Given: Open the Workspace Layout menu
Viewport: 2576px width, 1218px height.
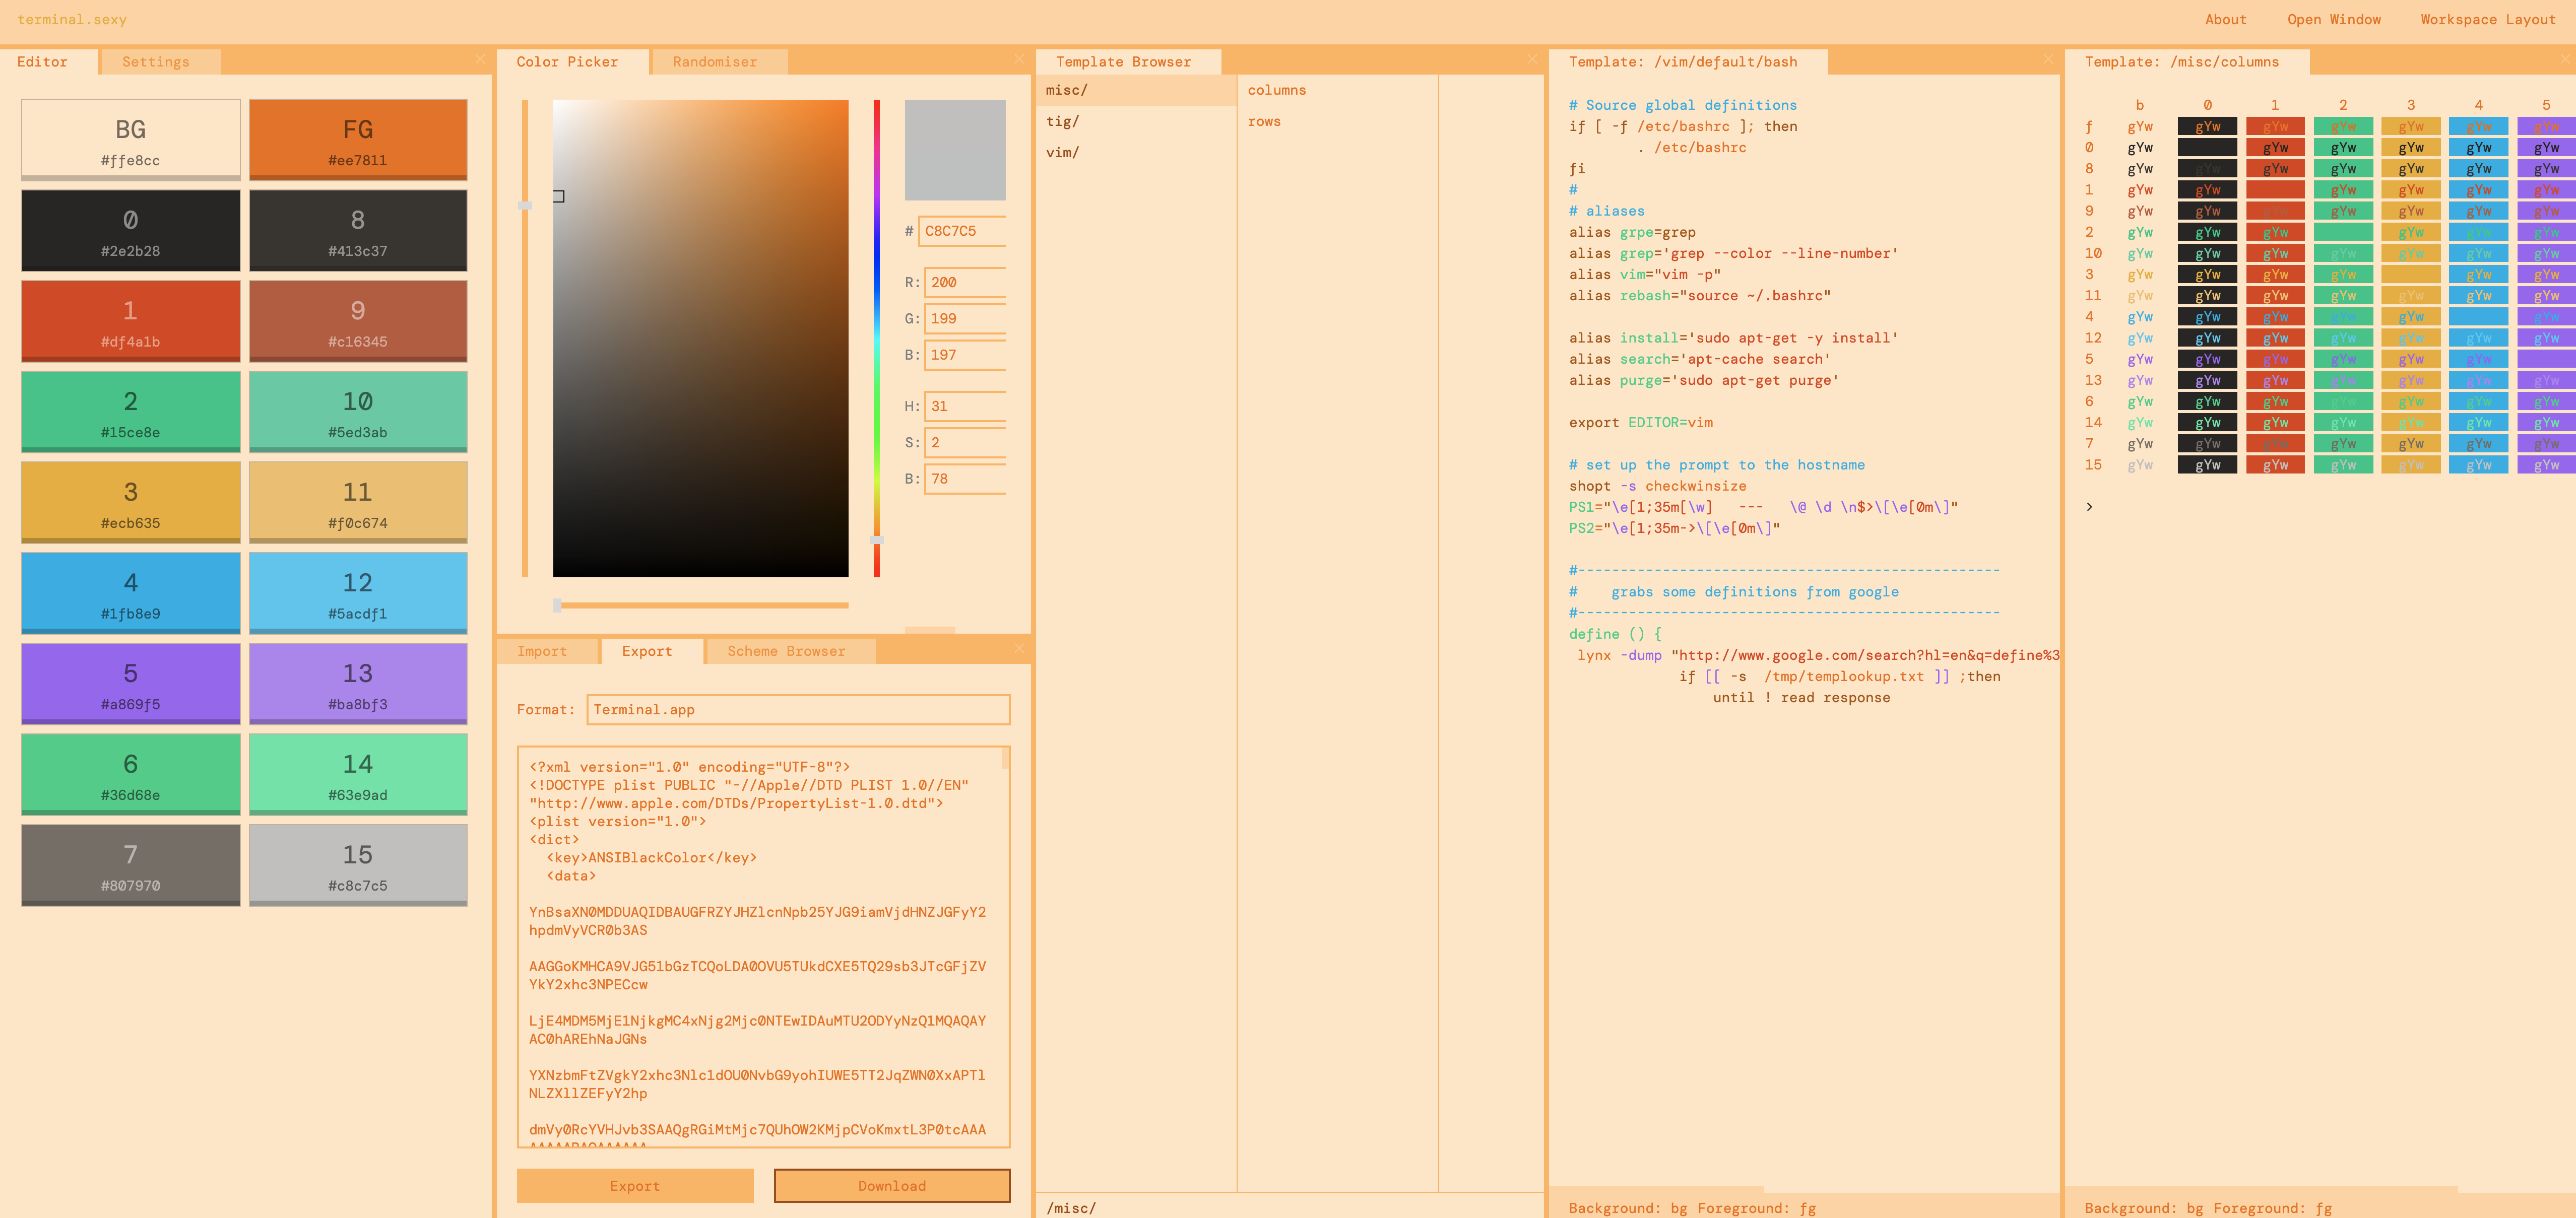Looking at the screenshot, I should tap(2487, 19).
